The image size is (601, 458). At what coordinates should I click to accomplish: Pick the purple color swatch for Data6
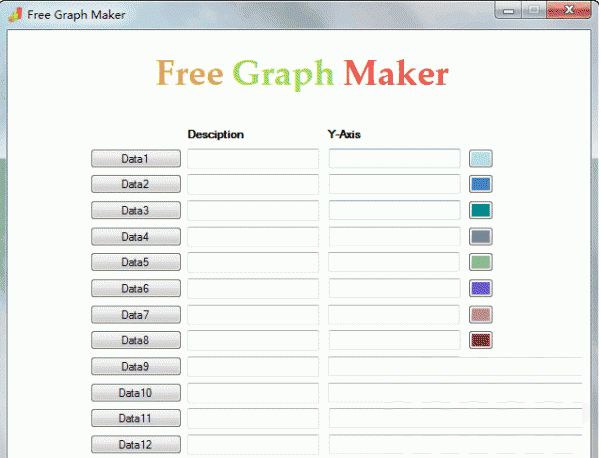click(x=481, y=288)
